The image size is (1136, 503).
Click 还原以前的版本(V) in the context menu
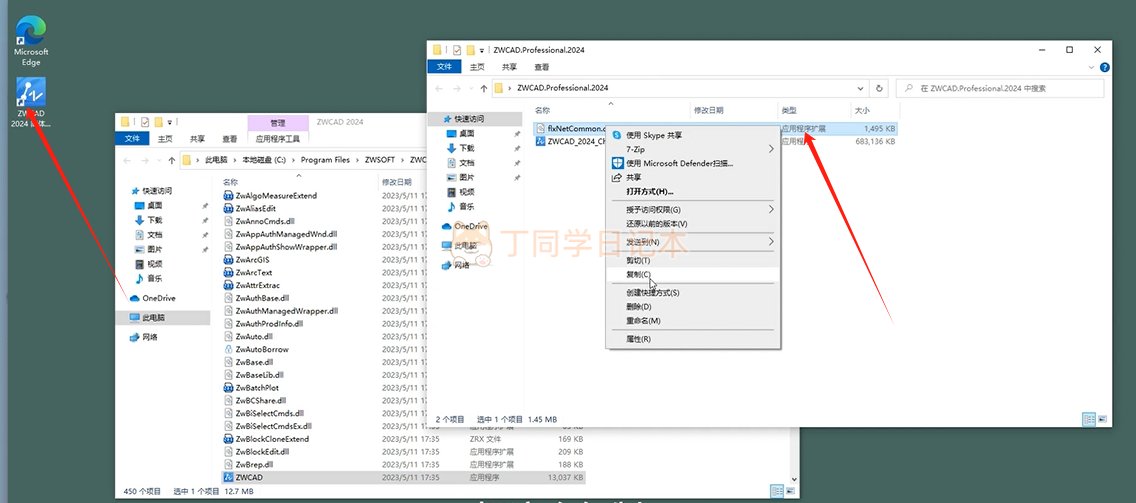656,223
